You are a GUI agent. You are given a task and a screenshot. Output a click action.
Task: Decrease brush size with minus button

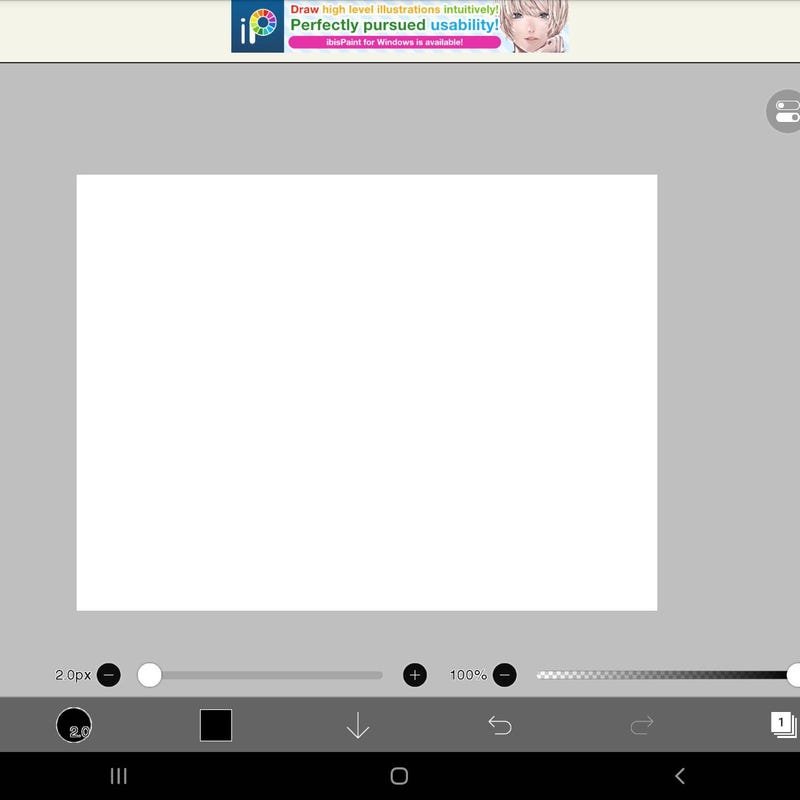click(x=109, y=675)
